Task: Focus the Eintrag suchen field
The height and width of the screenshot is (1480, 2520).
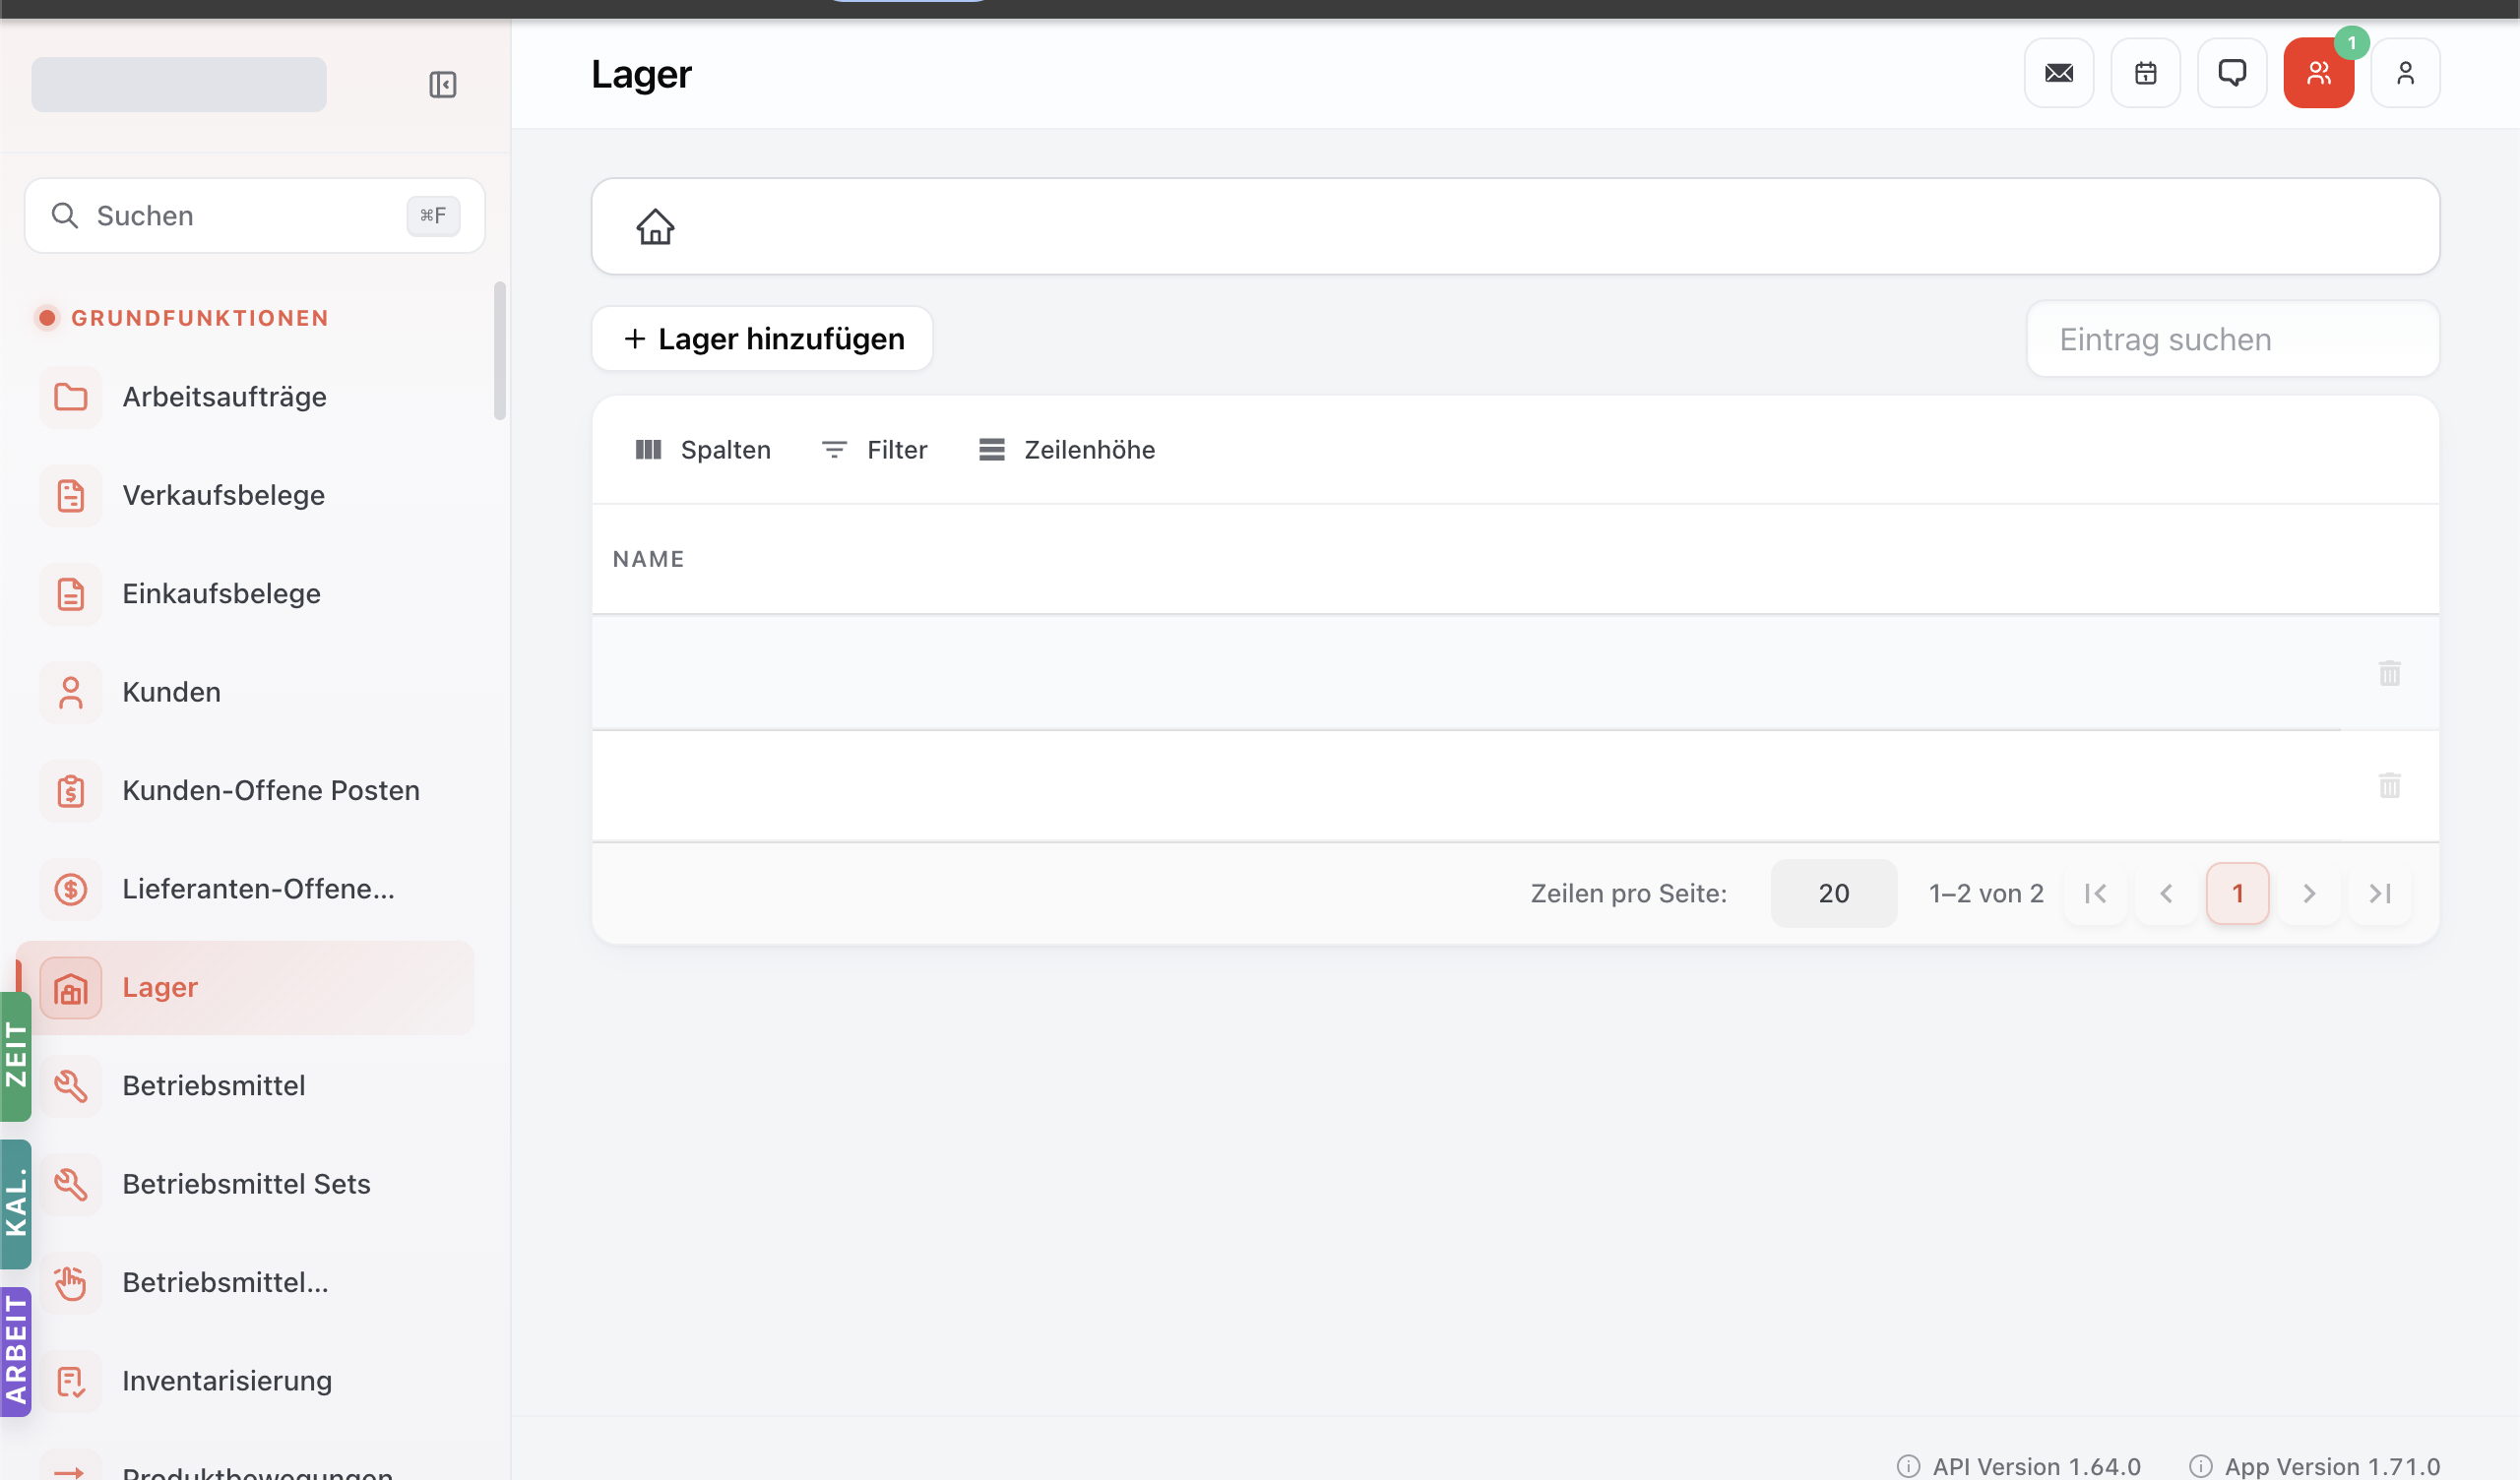Action: click(2232, 339)
